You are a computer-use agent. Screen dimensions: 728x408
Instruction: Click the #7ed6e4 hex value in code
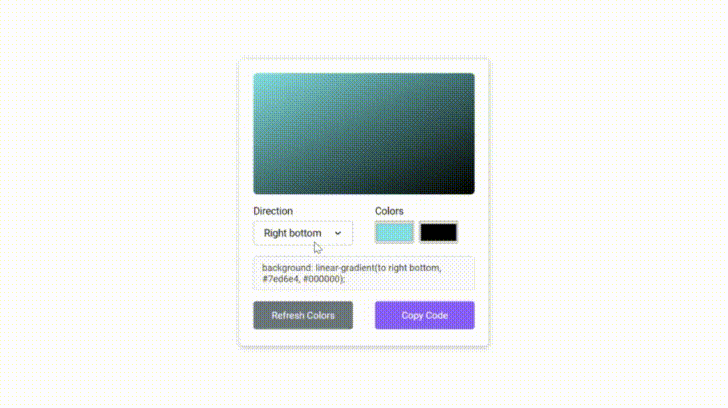pyautogui.click(x=280, y=279)
